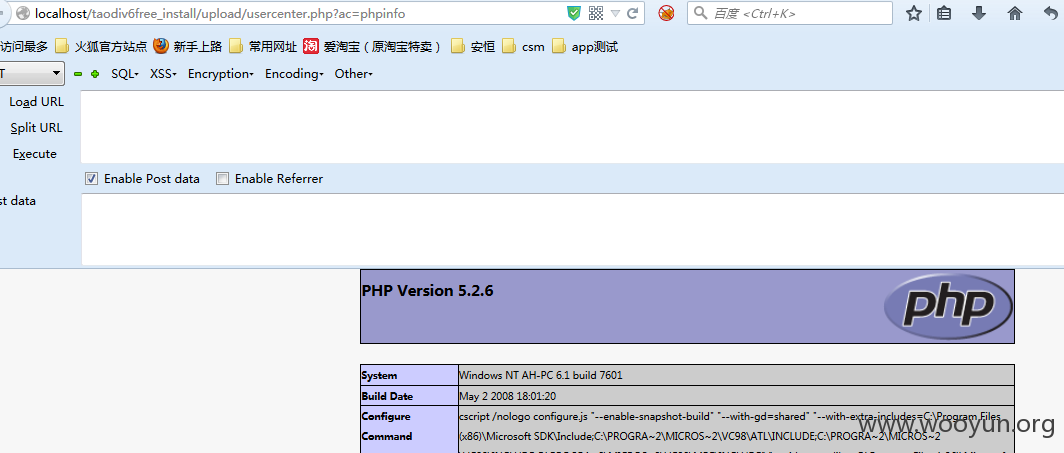Open the Encoding dropdown menu
Image resolution: width=1064 pixels, height=453 pixels.
click(294, 74)
